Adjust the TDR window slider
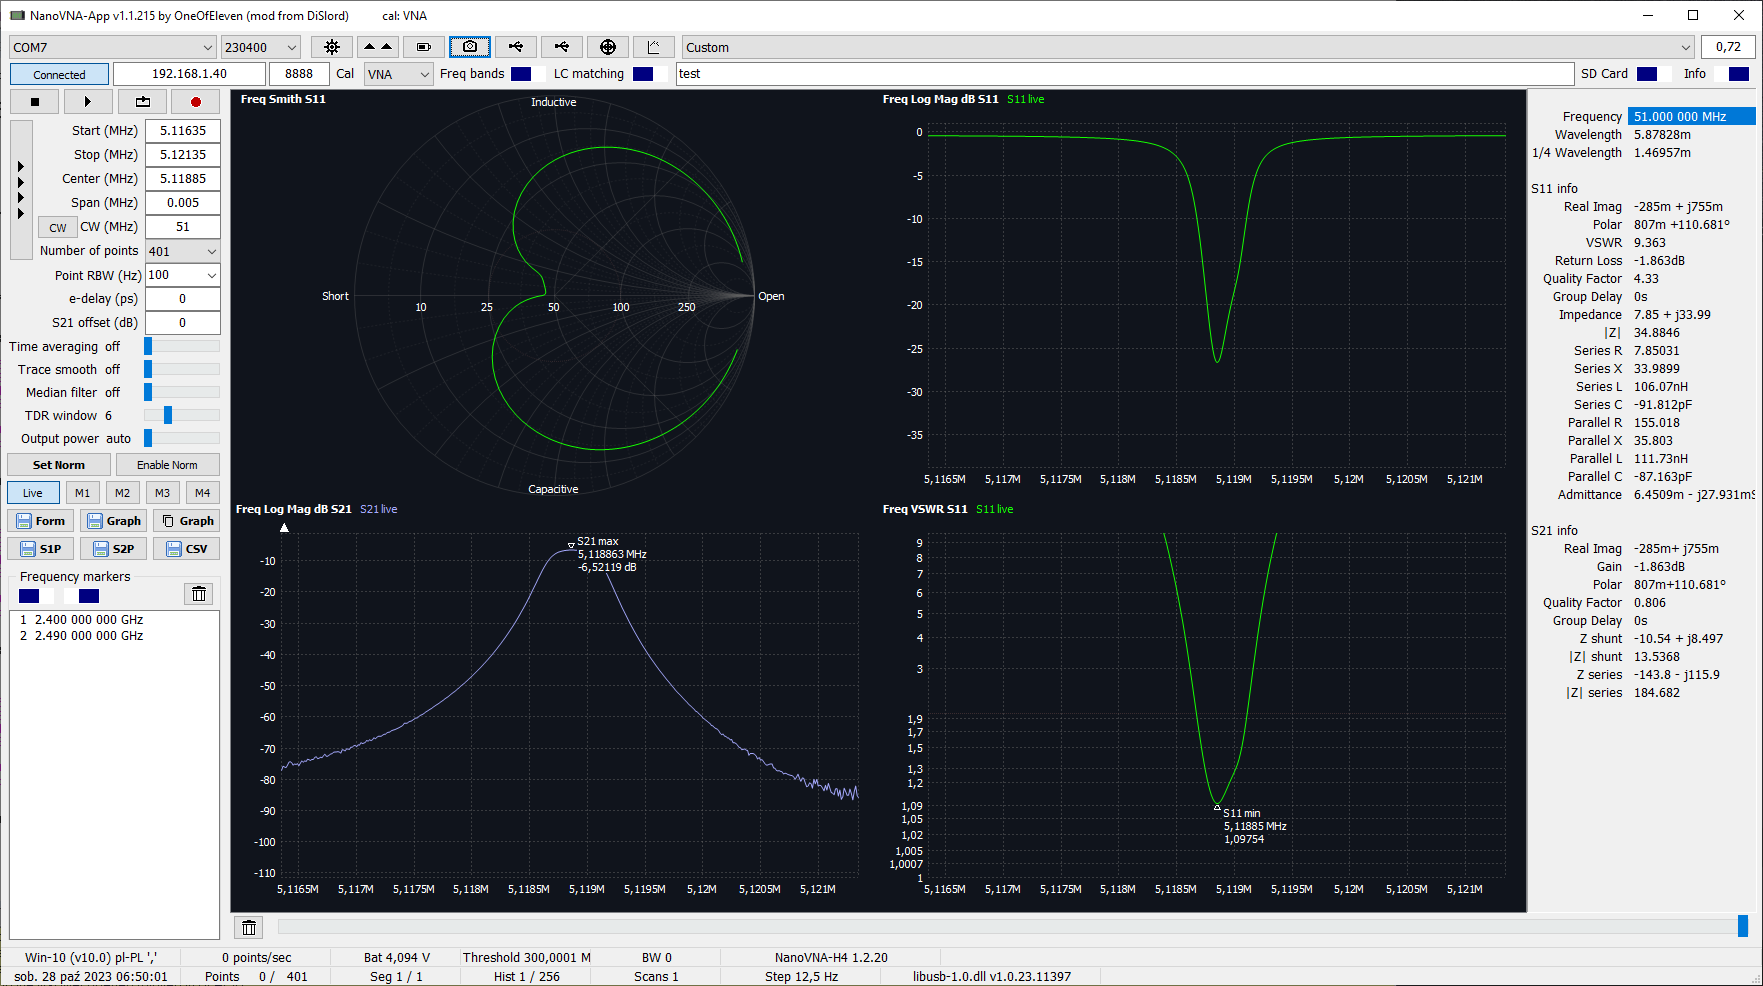This screenshot has width=1763, height=986. pos(168,415)
